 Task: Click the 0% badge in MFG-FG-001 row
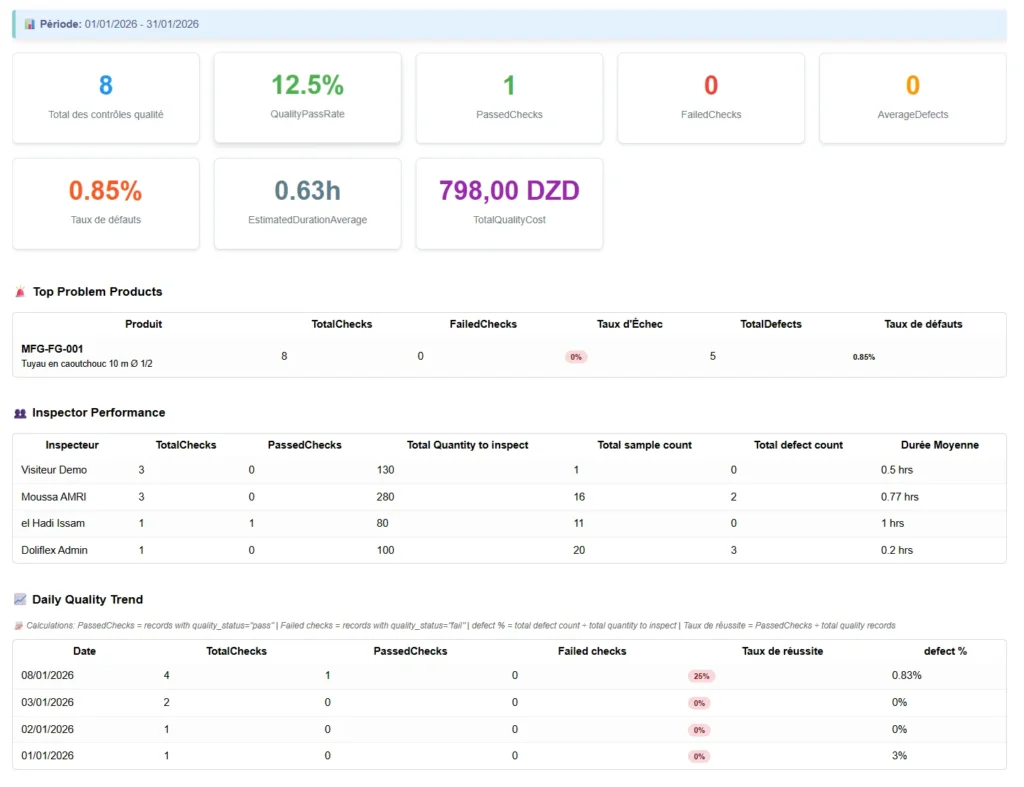click(576, 357)
